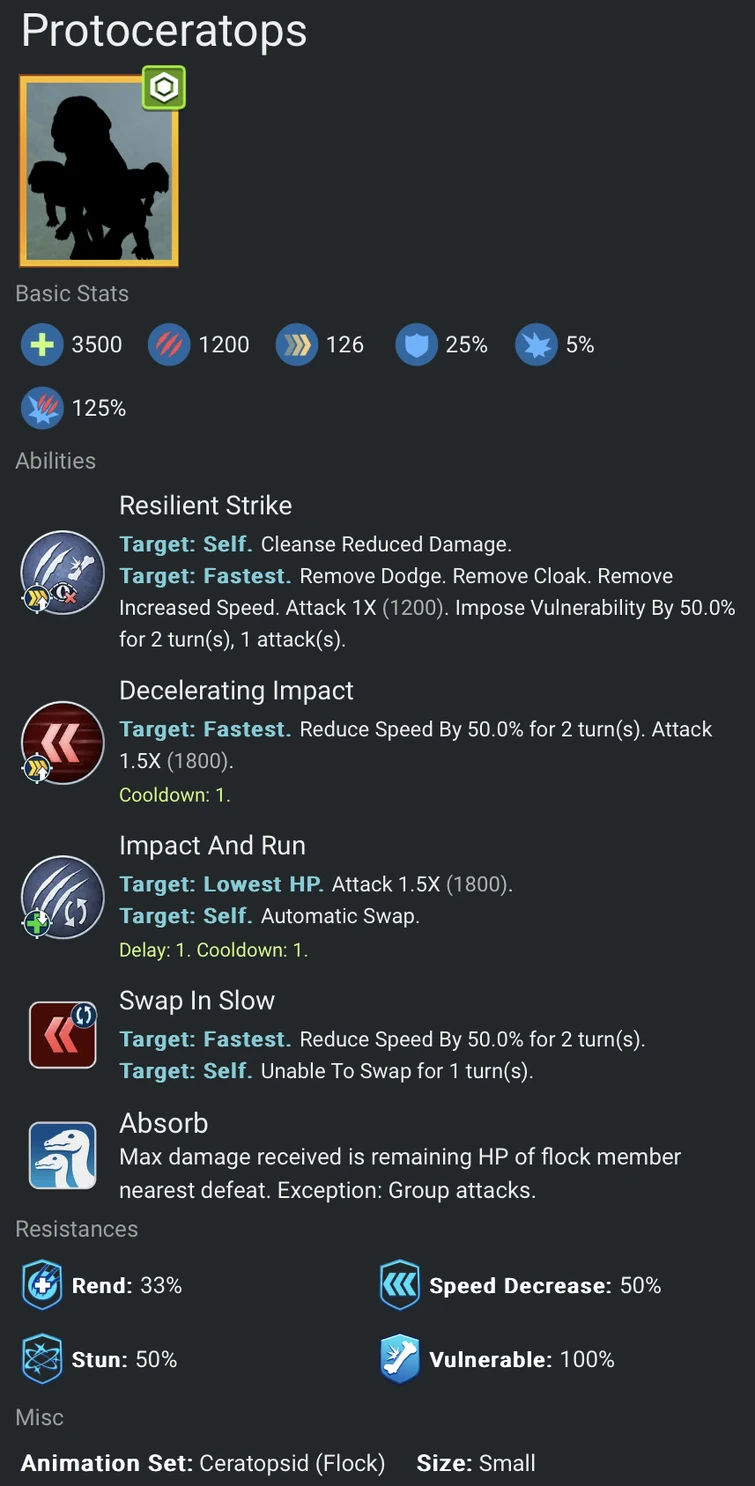Click the Stun resistance shield icon

[41, 1359]
